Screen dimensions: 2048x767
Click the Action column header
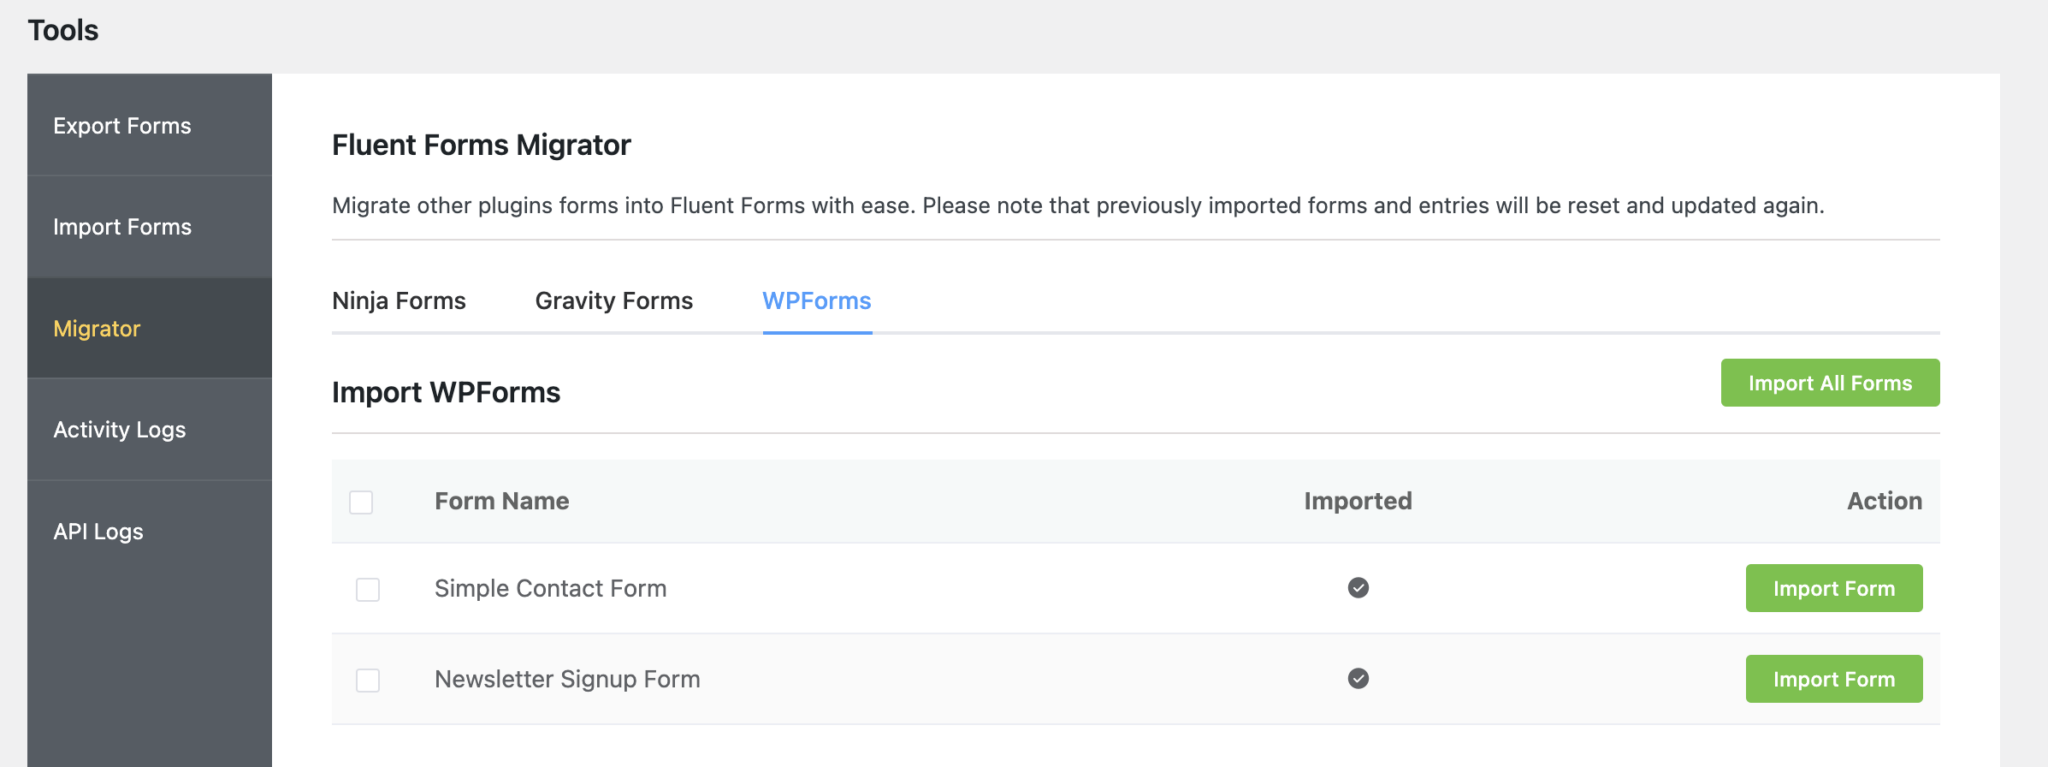tap(1884, 501)
